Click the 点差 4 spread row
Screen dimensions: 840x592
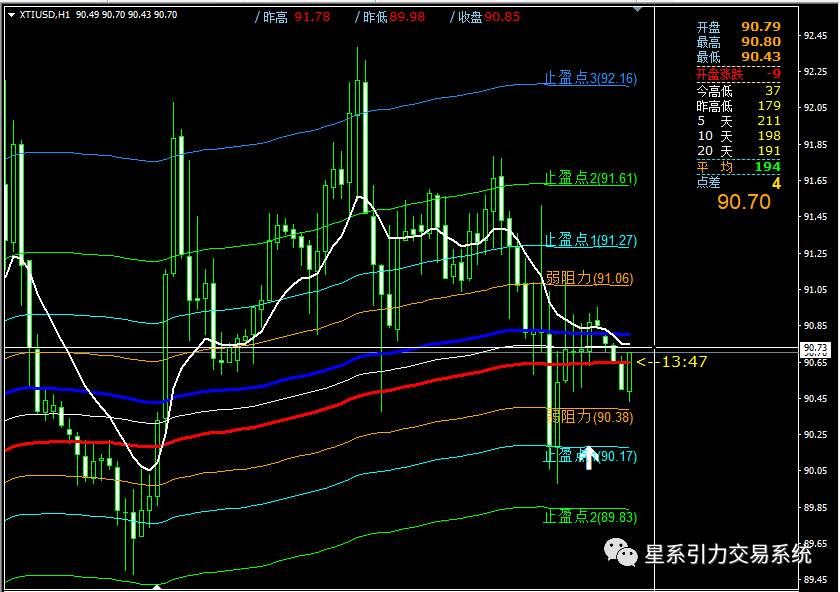coord(738,183)
